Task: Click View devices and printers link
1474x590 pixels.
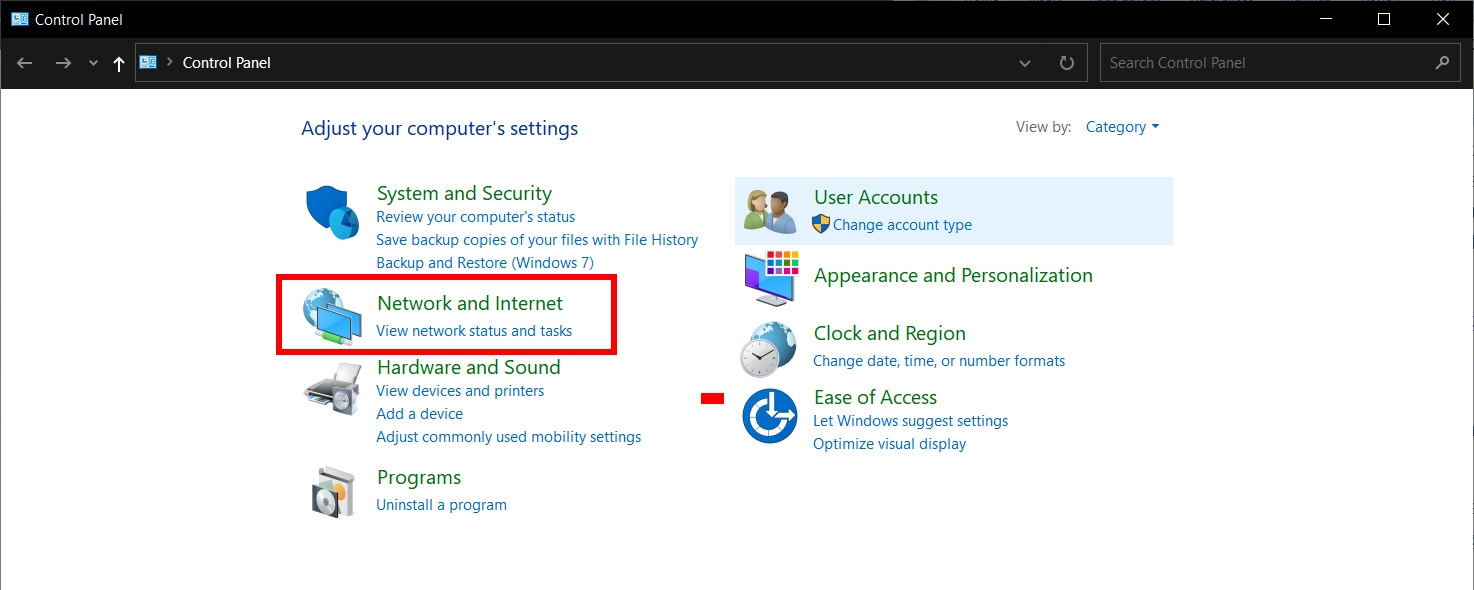Action: [x=460, y=391]
